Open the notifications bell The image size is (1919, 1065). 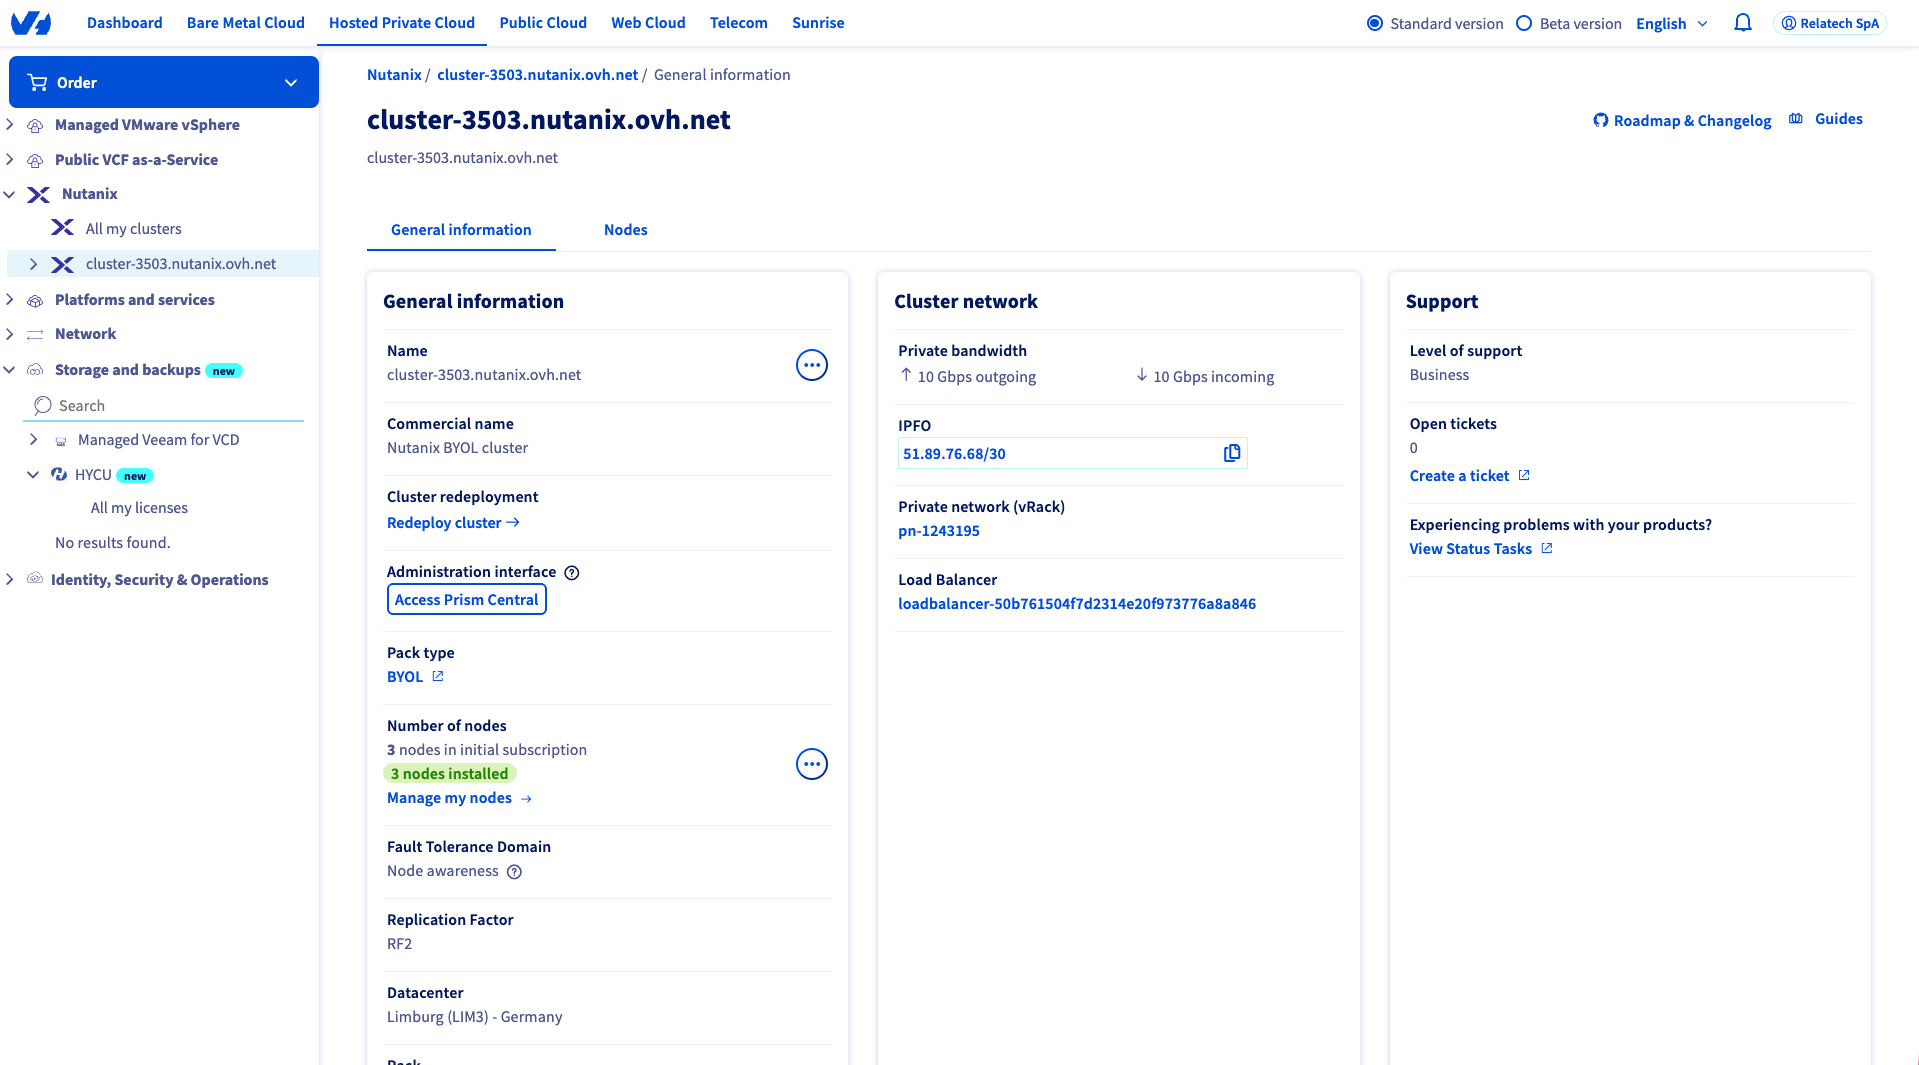1742,23
